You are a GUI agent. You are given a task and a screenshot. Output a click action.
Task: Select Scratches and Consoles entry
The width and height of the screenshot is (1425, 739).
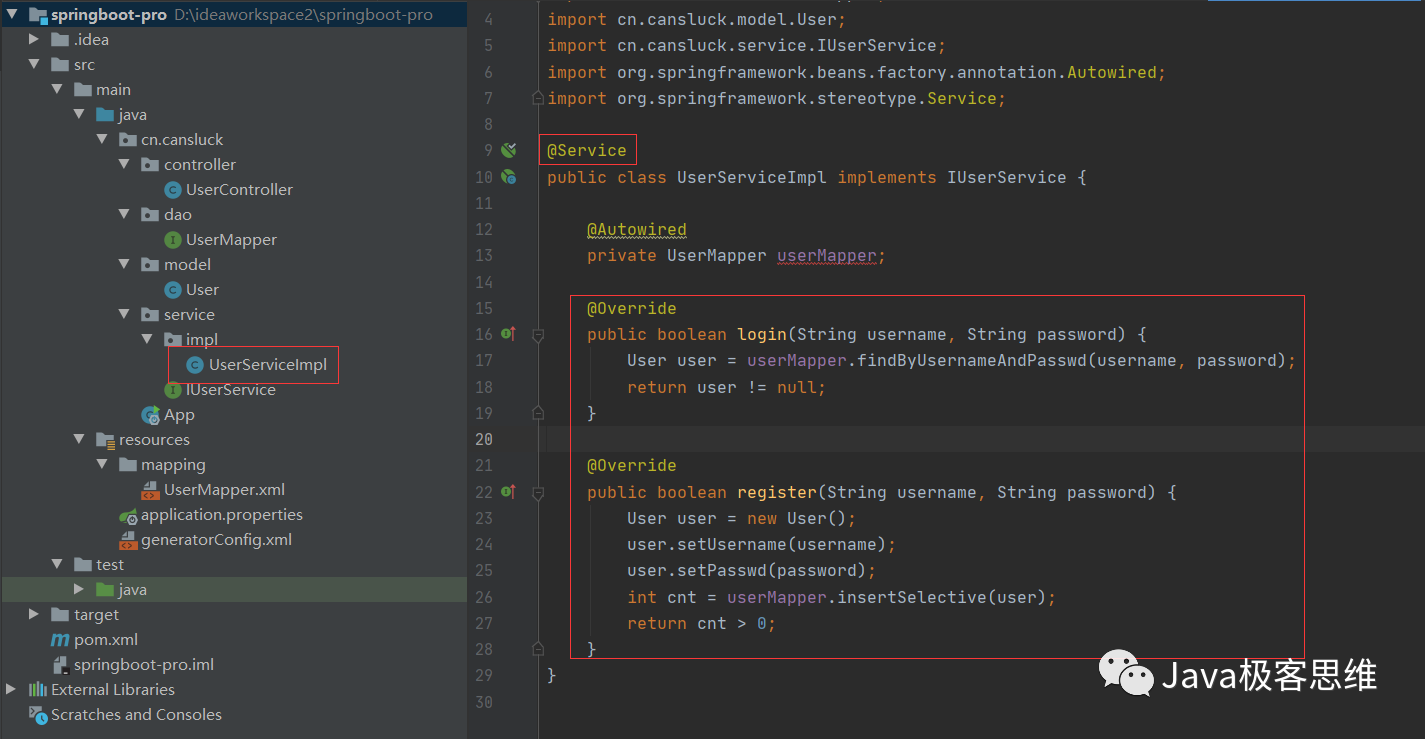pos(136,715)
